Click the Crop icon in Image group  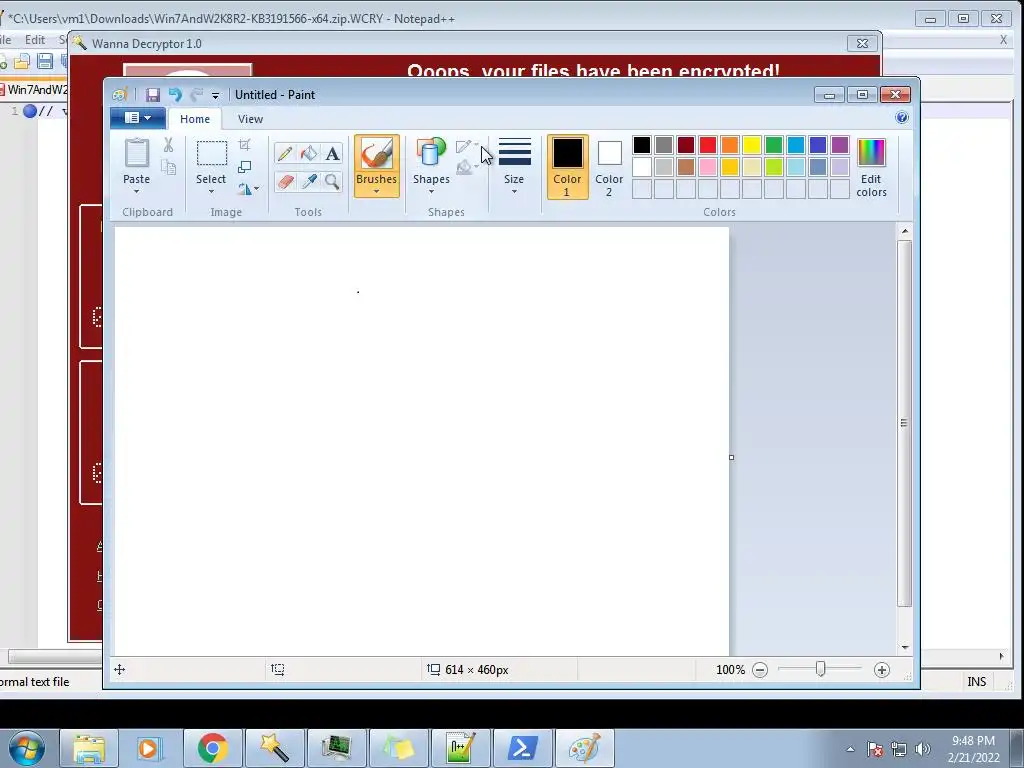coord(245,144)
